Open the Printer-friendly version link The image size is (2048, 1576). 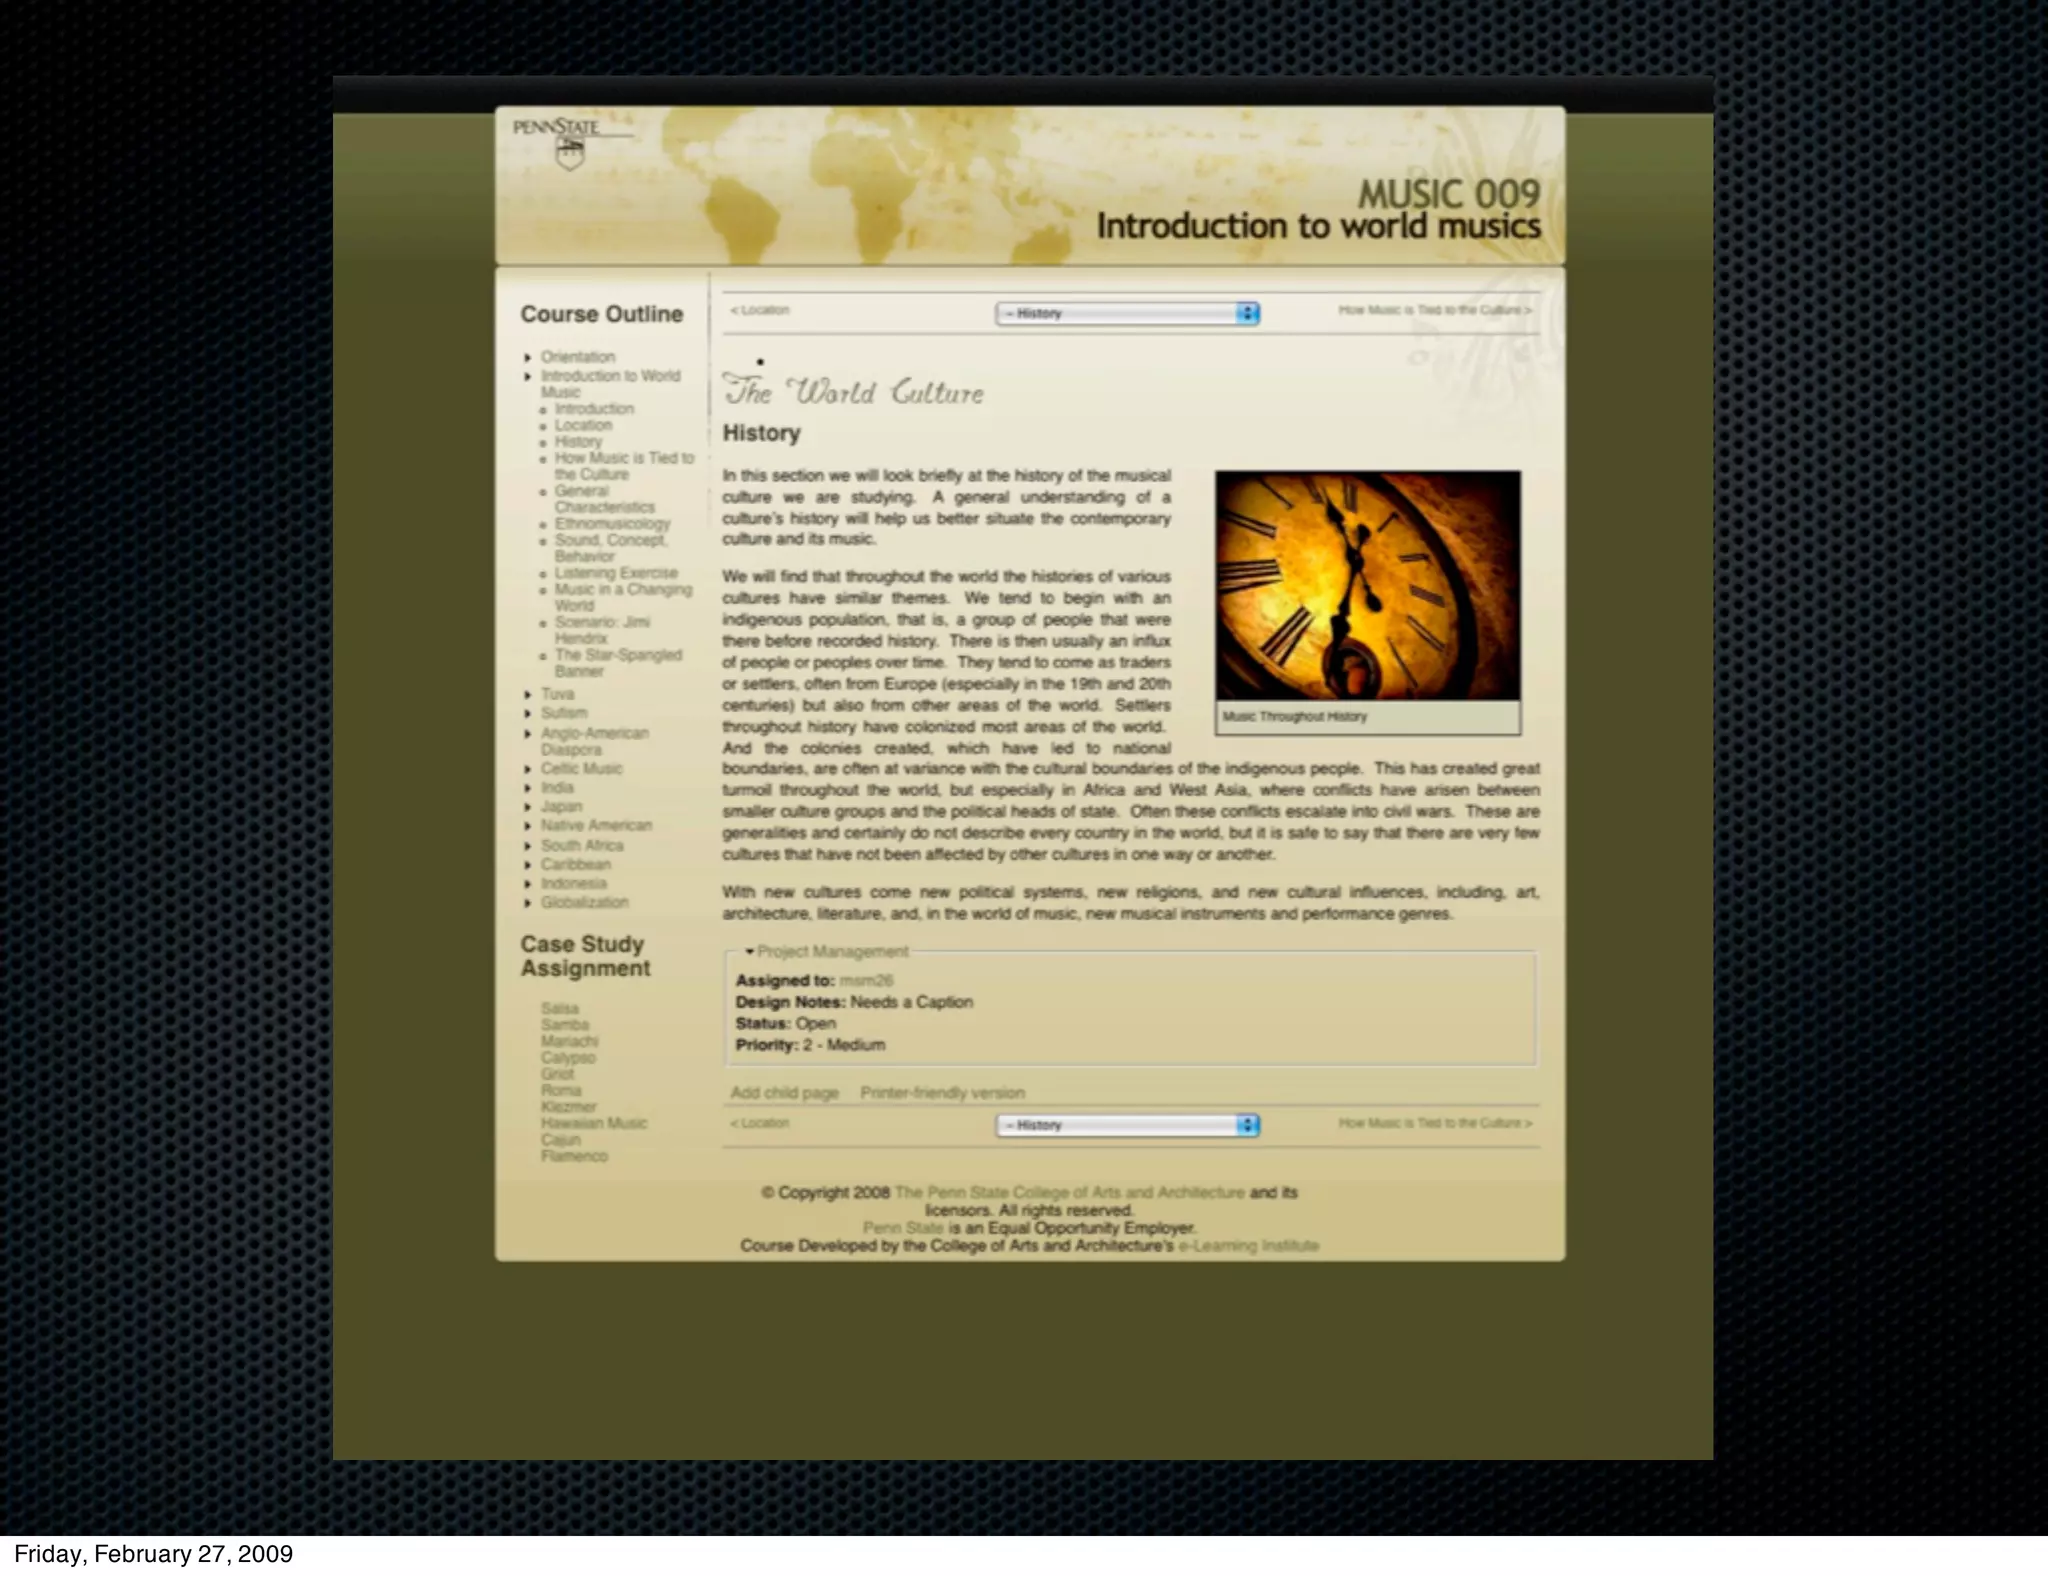(x=942, y=1093)
